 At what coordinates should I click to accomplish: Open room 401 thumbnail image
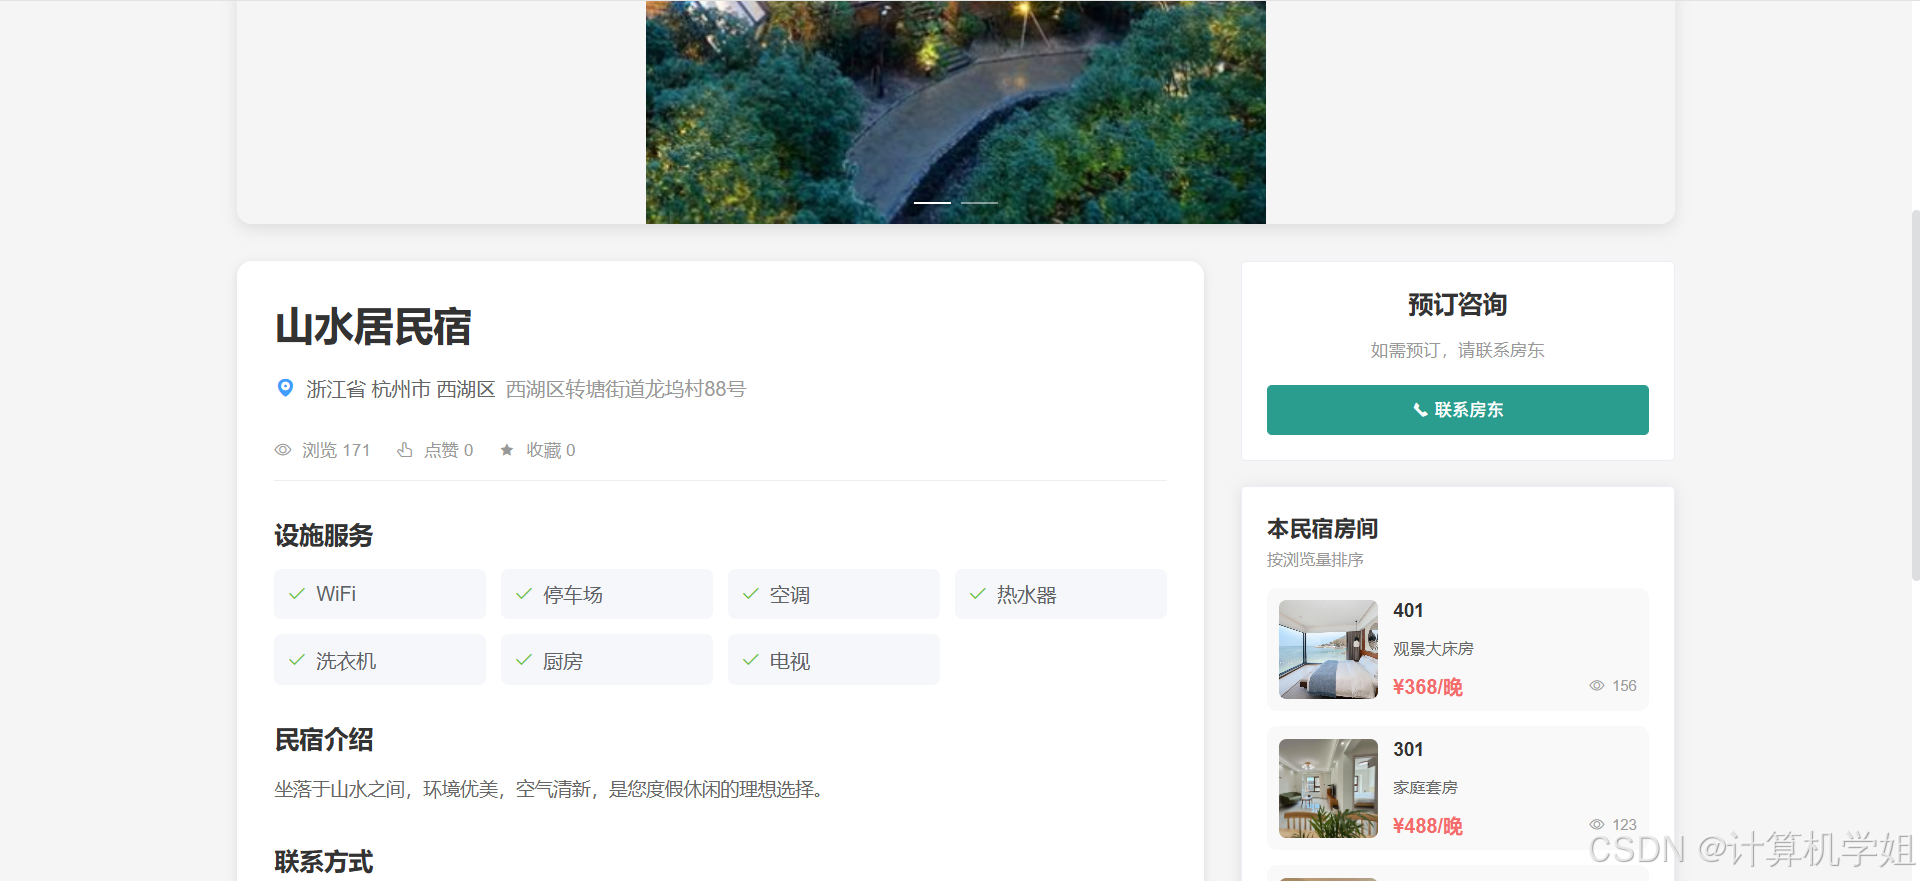(x=1328, y=649)
